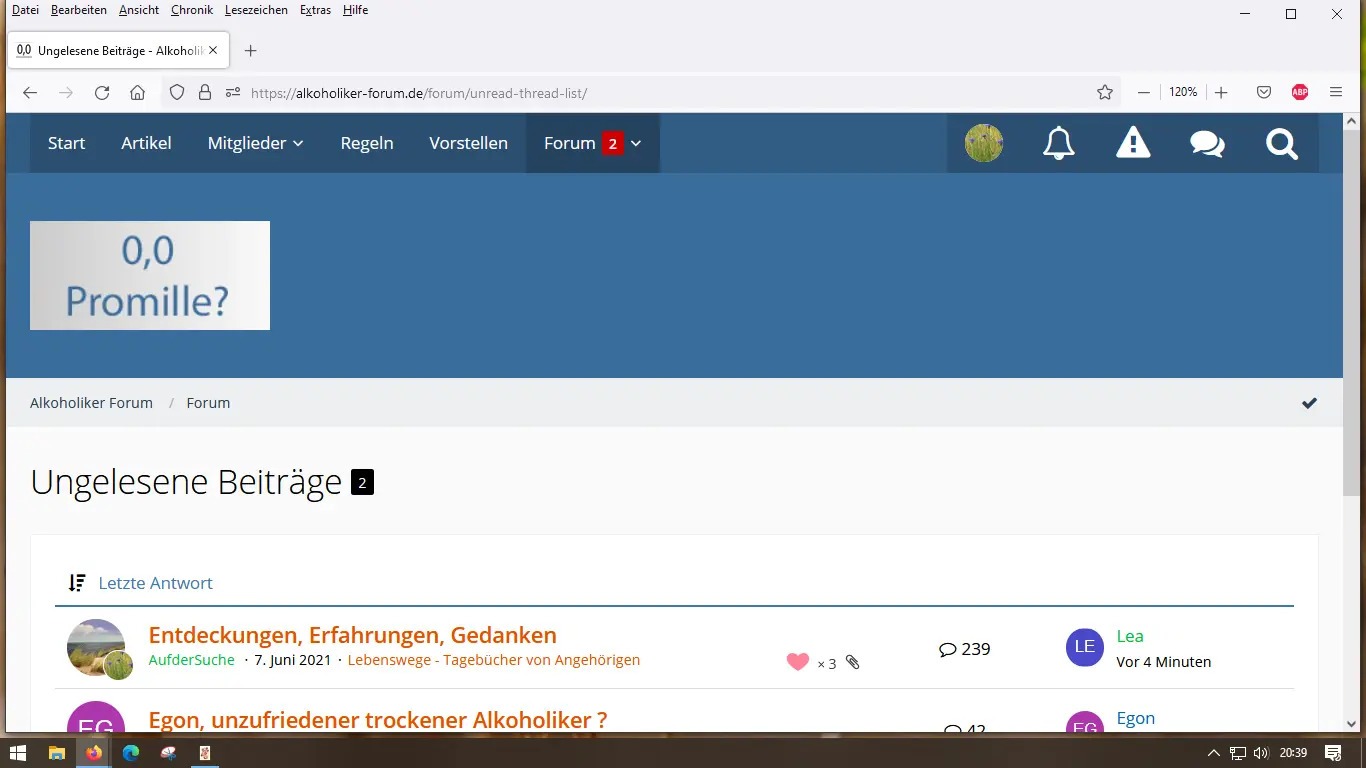Open the Lesezeichen menu
This screenshot has height=768, width=1366.
coord(256,10)
